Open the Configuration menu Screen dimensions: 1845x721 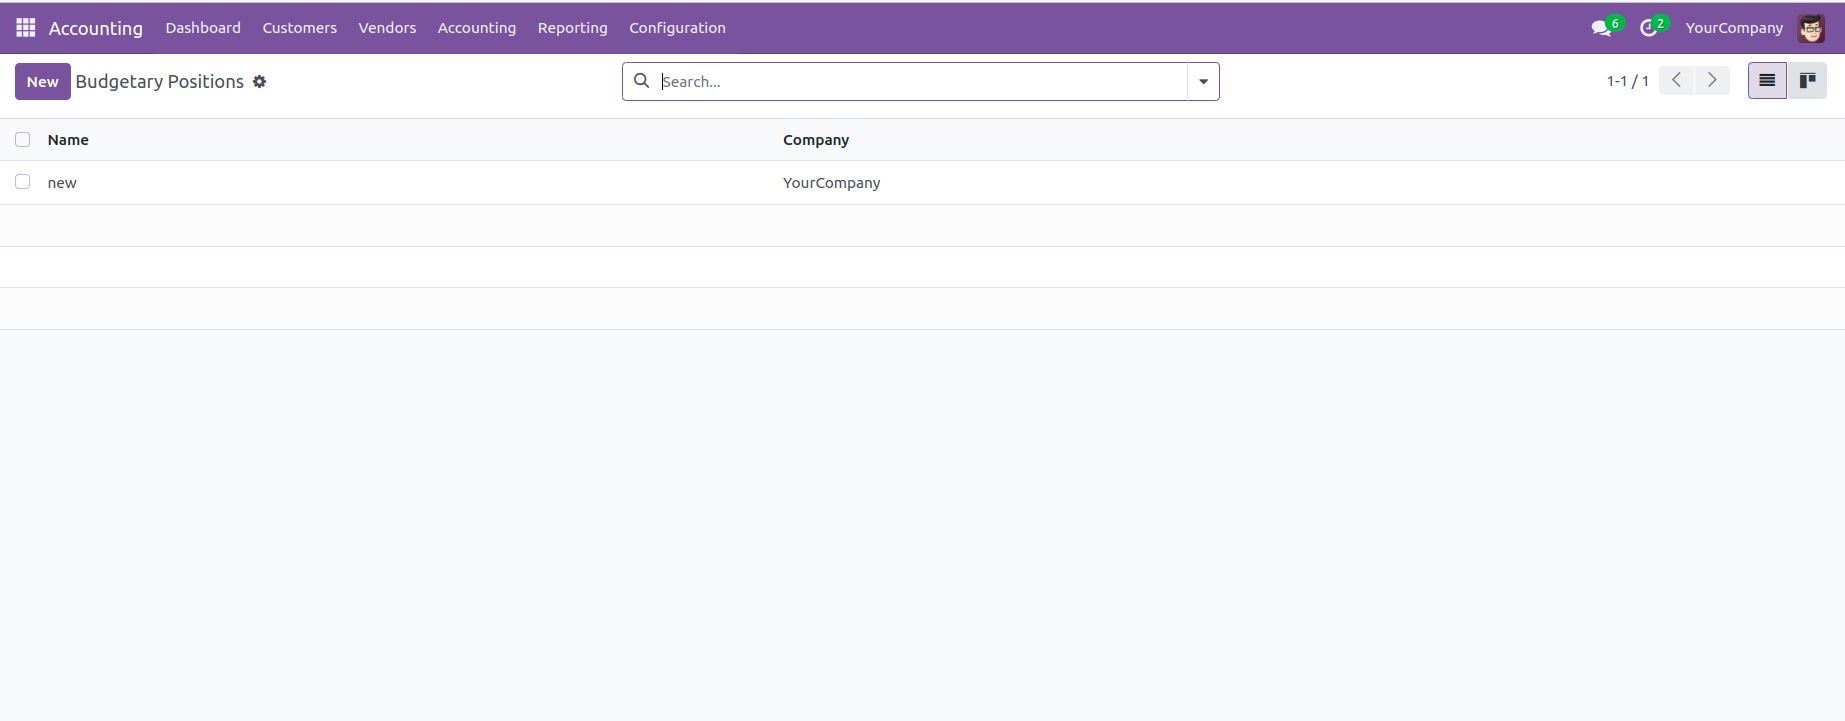click(x=677, y=28)
